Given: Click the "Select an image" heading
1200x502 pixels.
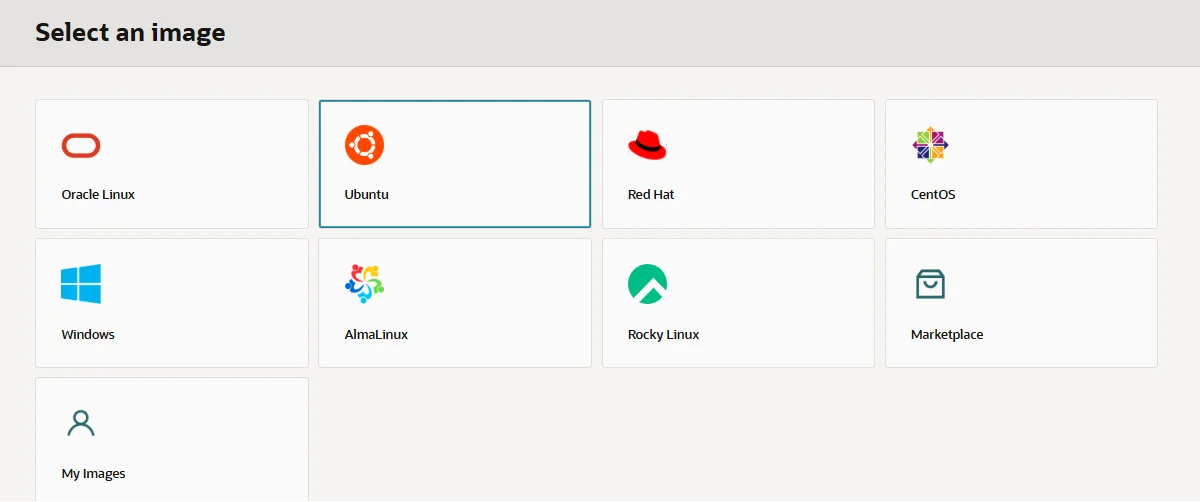Looking at the screenshot, I should [x=130, y=32].
